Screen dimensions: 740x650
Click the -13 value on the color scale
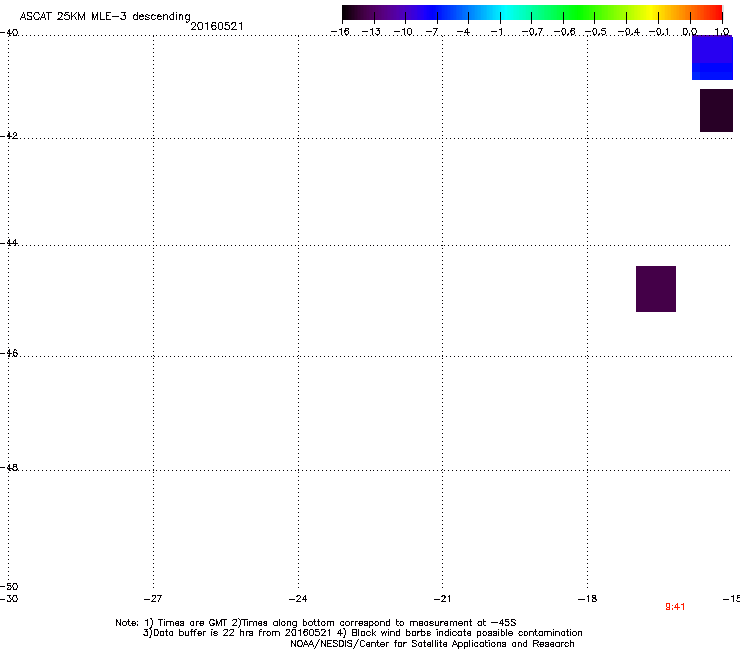tap(371, 32)
